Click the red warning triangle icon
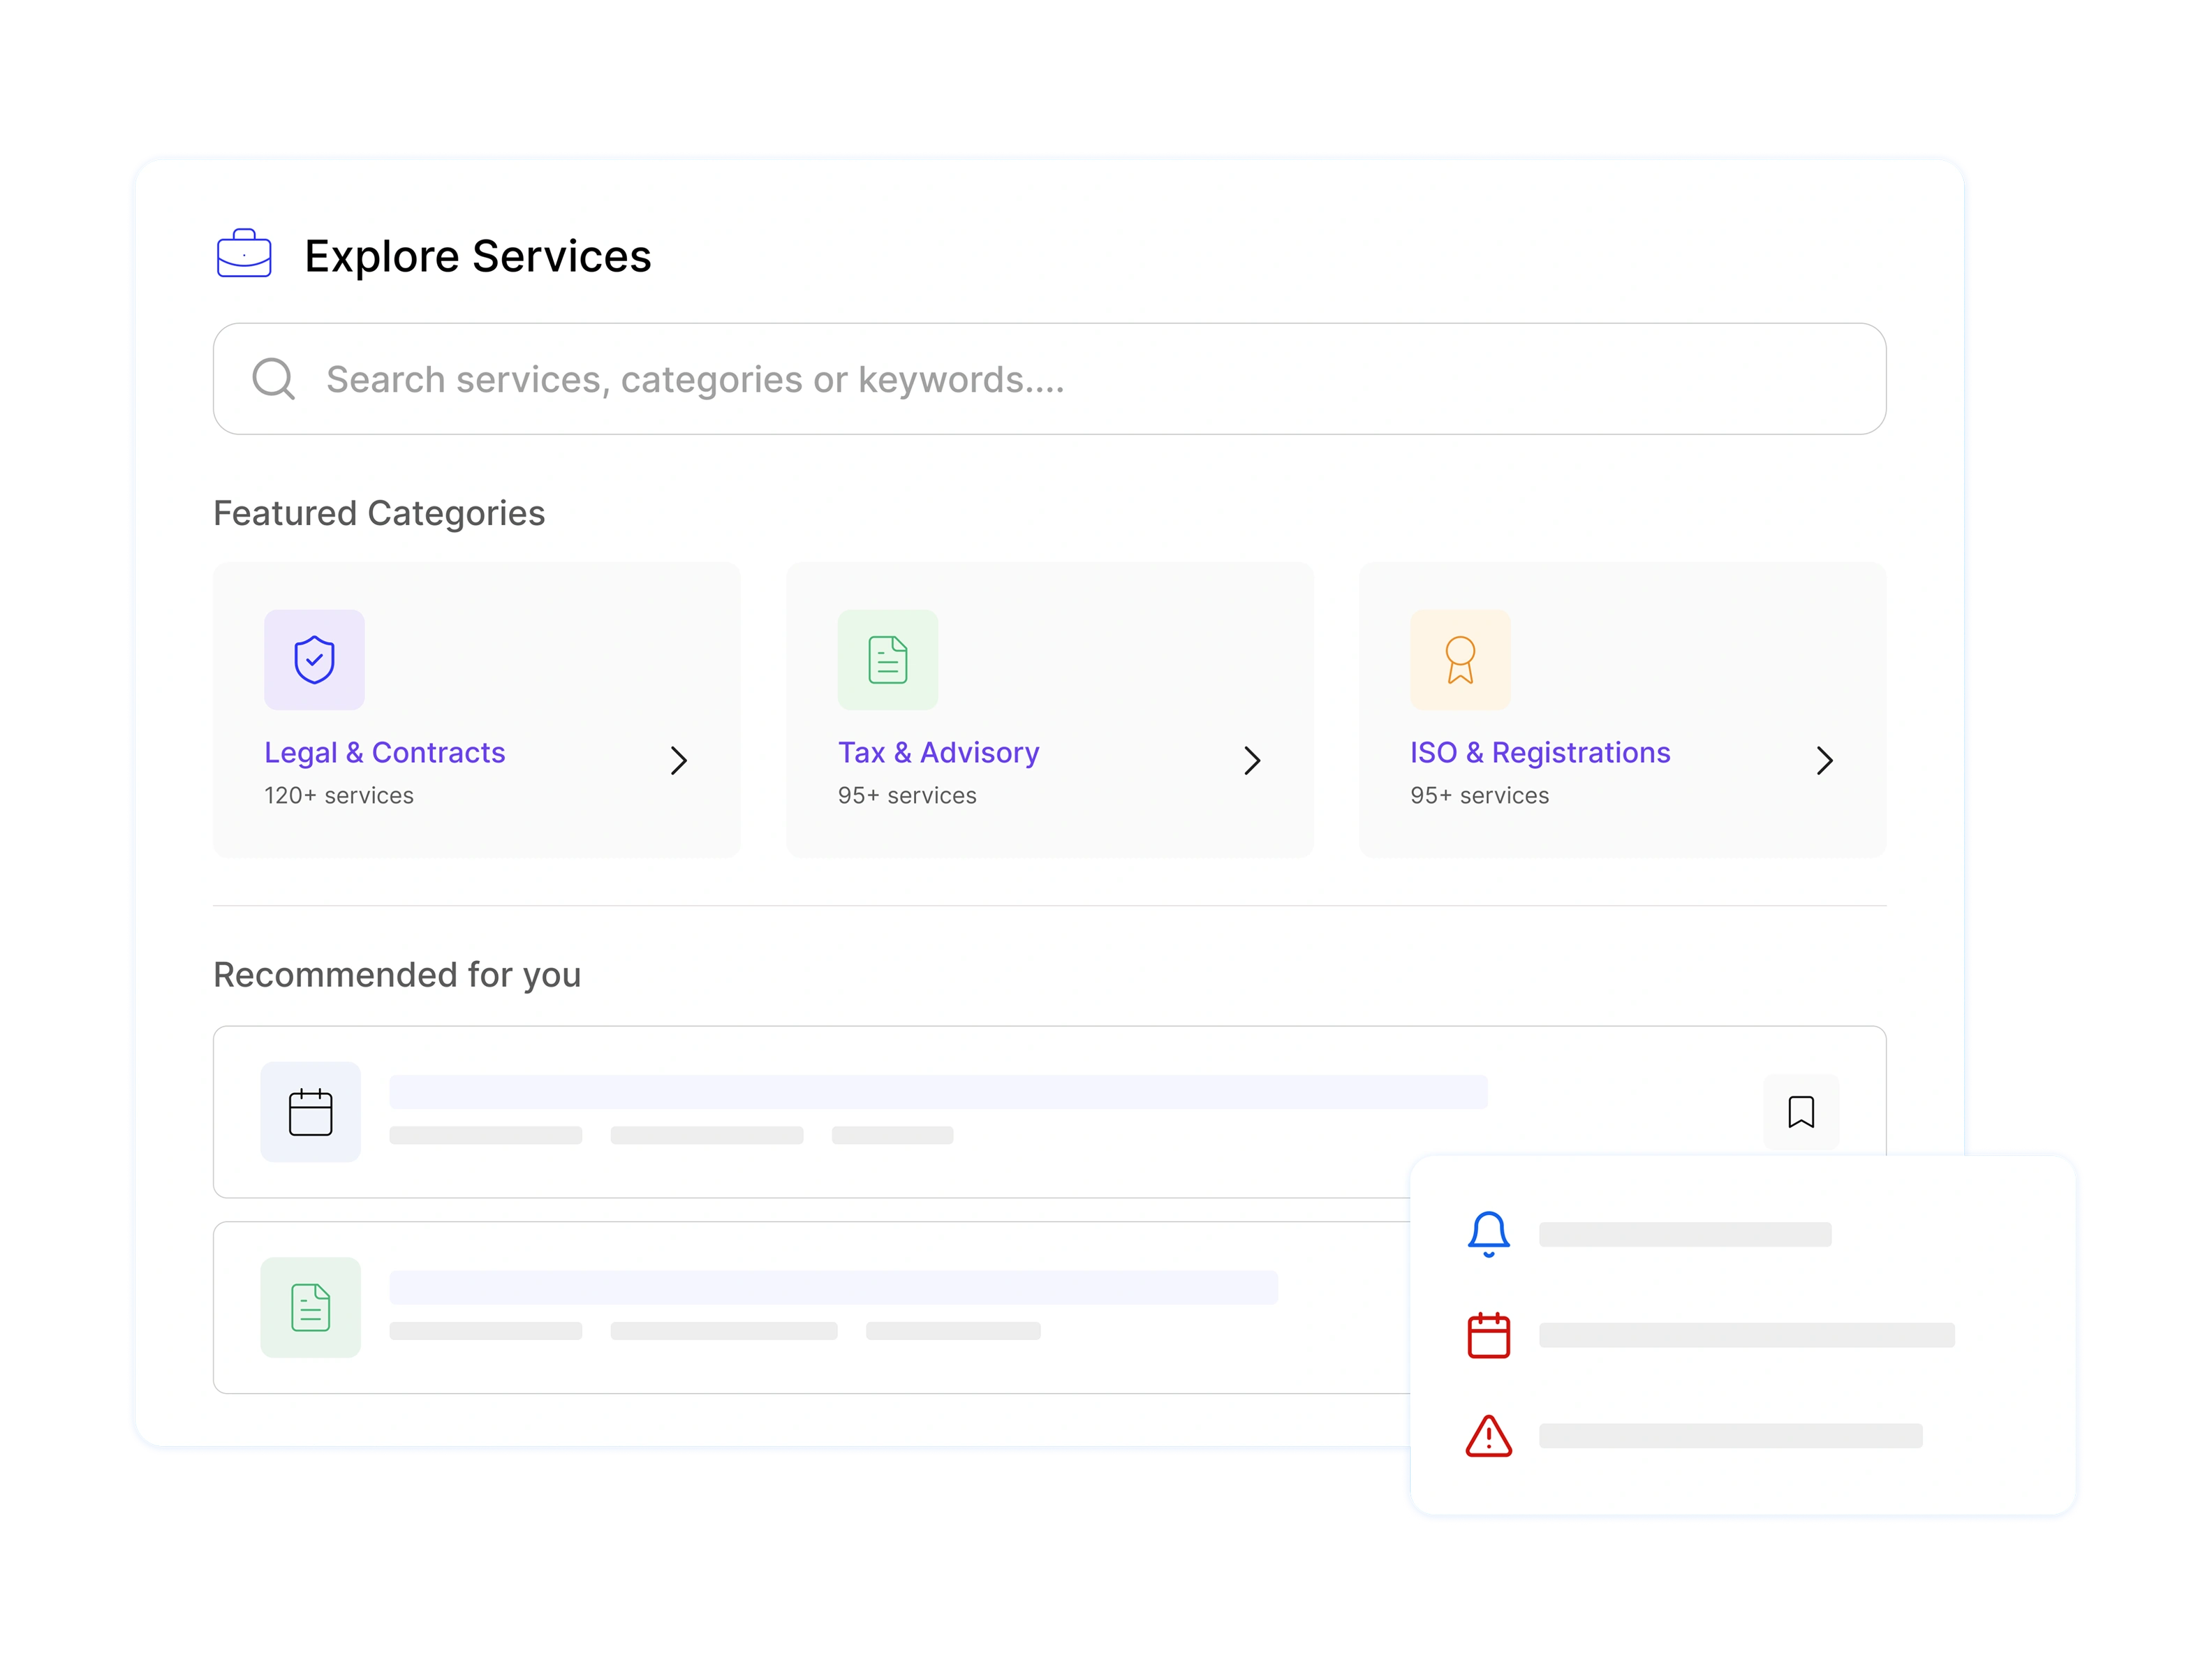This screenshot has height=1676, width=2212. pos(1488,1436)
